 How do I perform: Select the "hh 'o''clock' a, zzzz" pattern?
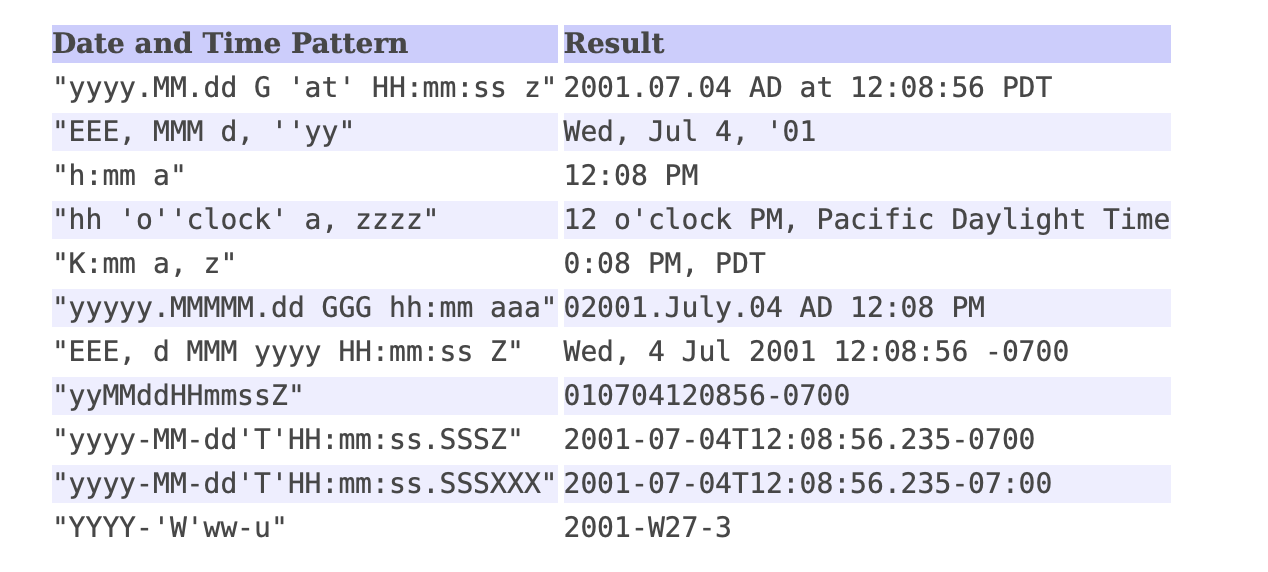(x=245, y=220)
